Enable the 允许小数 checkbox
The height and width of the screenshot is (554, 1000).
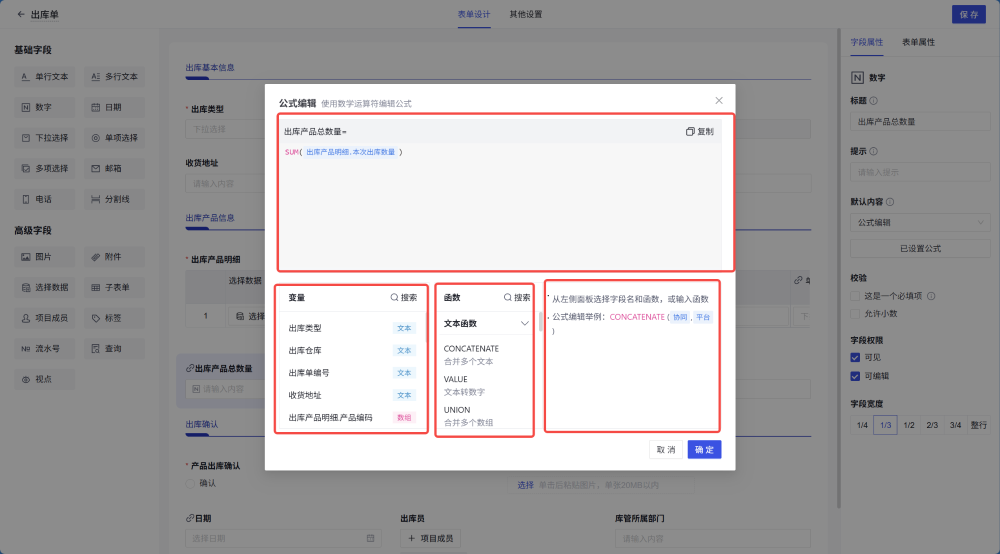tap(855, 313)
